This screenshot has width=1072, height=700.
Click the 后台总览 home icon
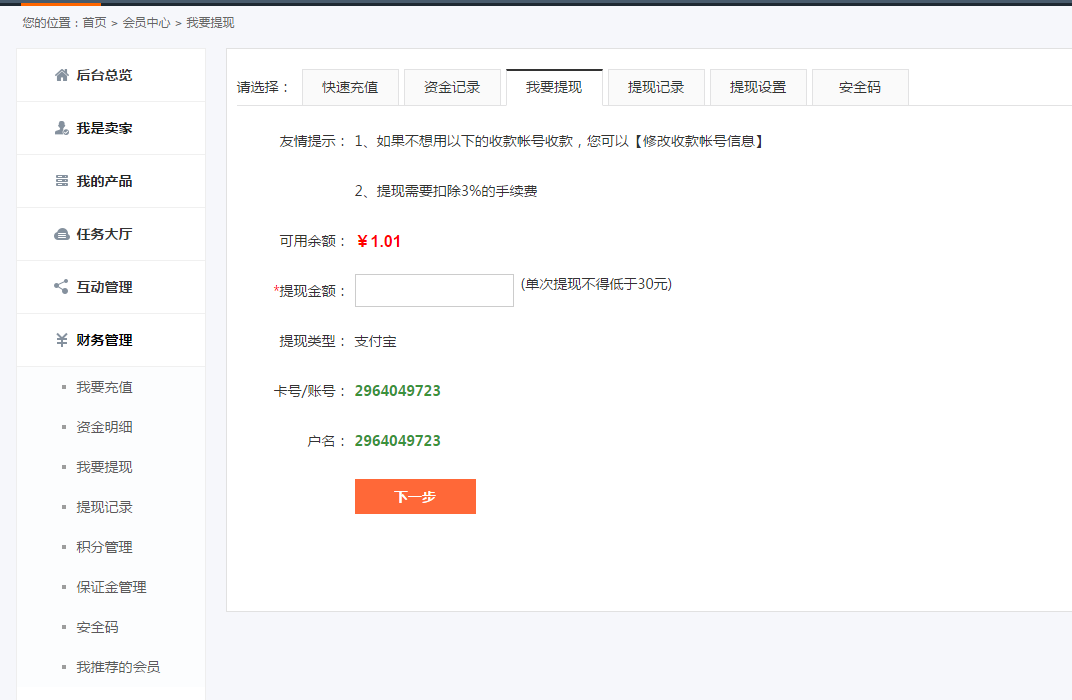pyautogui.click(x=62, y=74)
